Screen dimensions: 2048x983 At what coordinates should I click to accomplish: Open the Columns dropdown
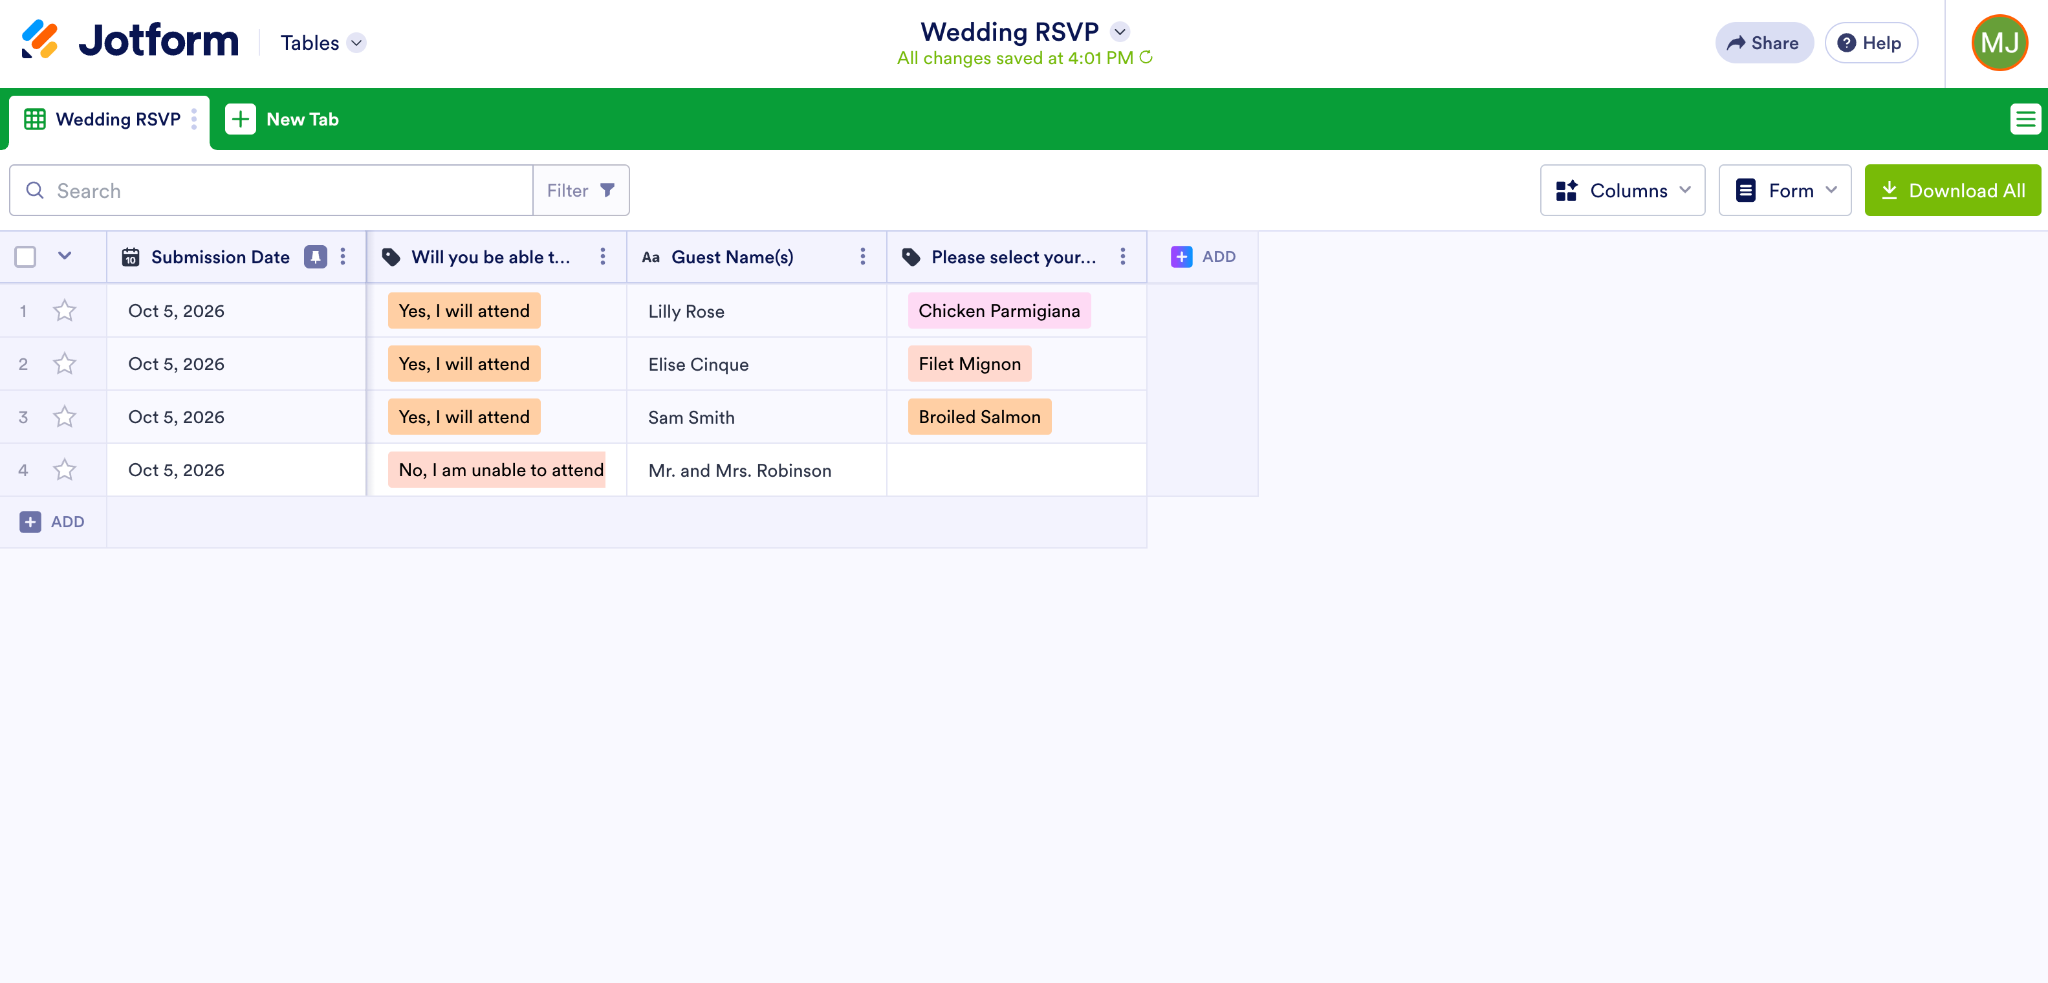[1622, 190]
